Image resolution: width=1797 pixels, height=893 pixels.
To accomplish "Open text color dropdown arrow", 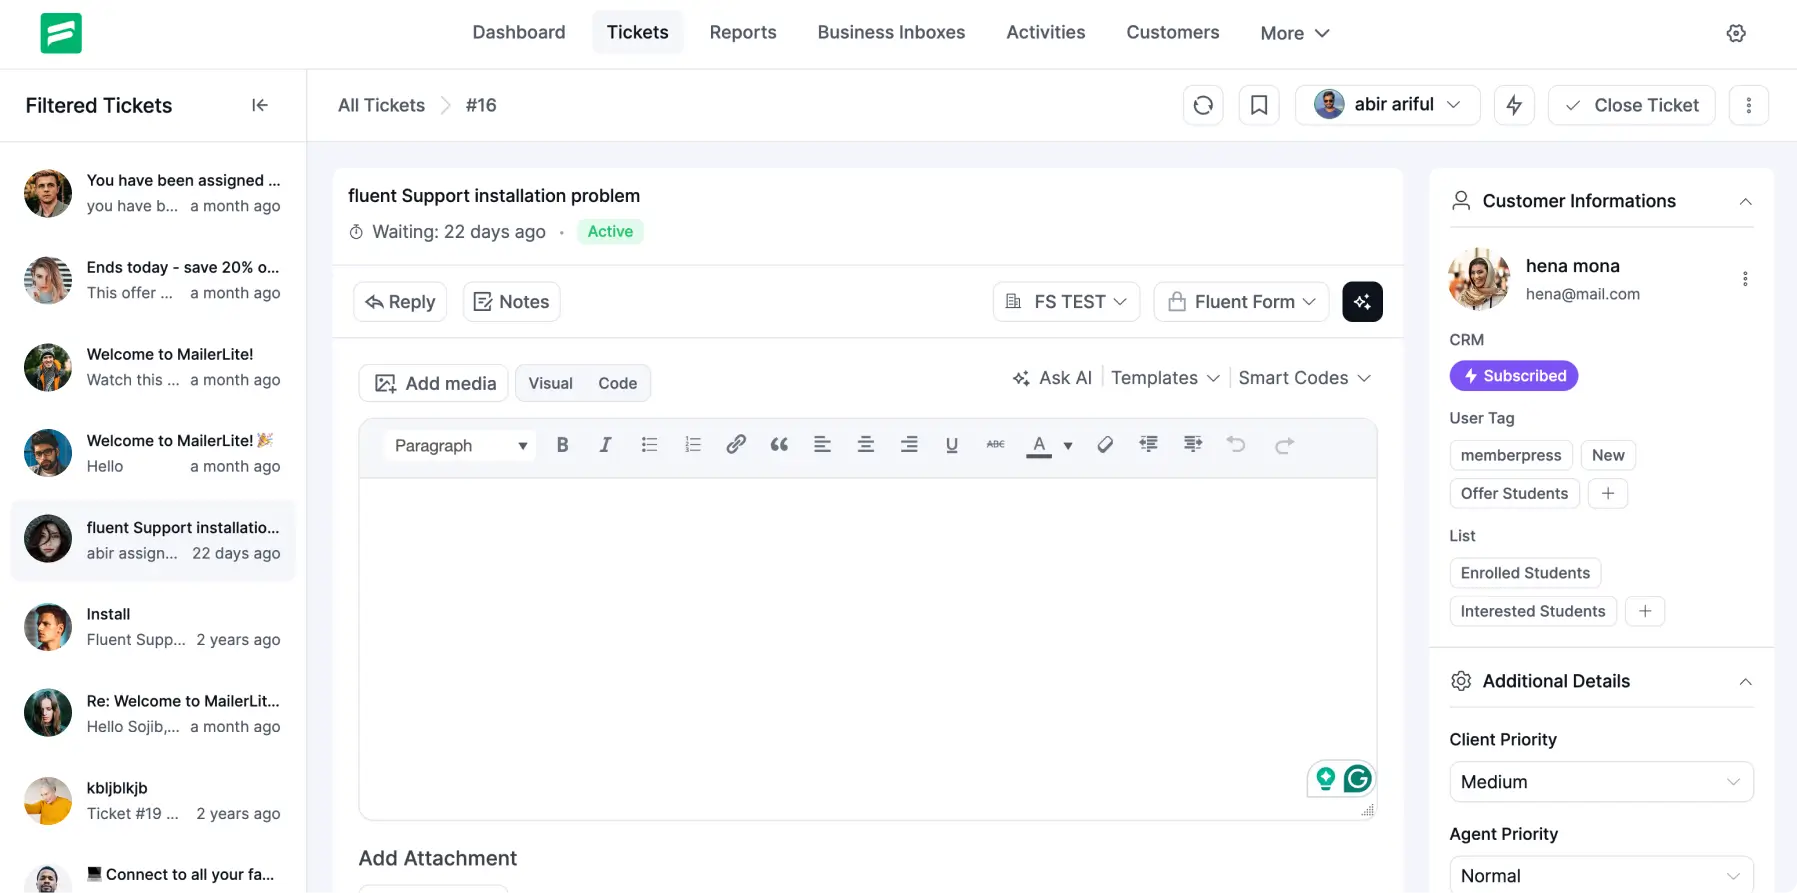I will [1067, 446].
